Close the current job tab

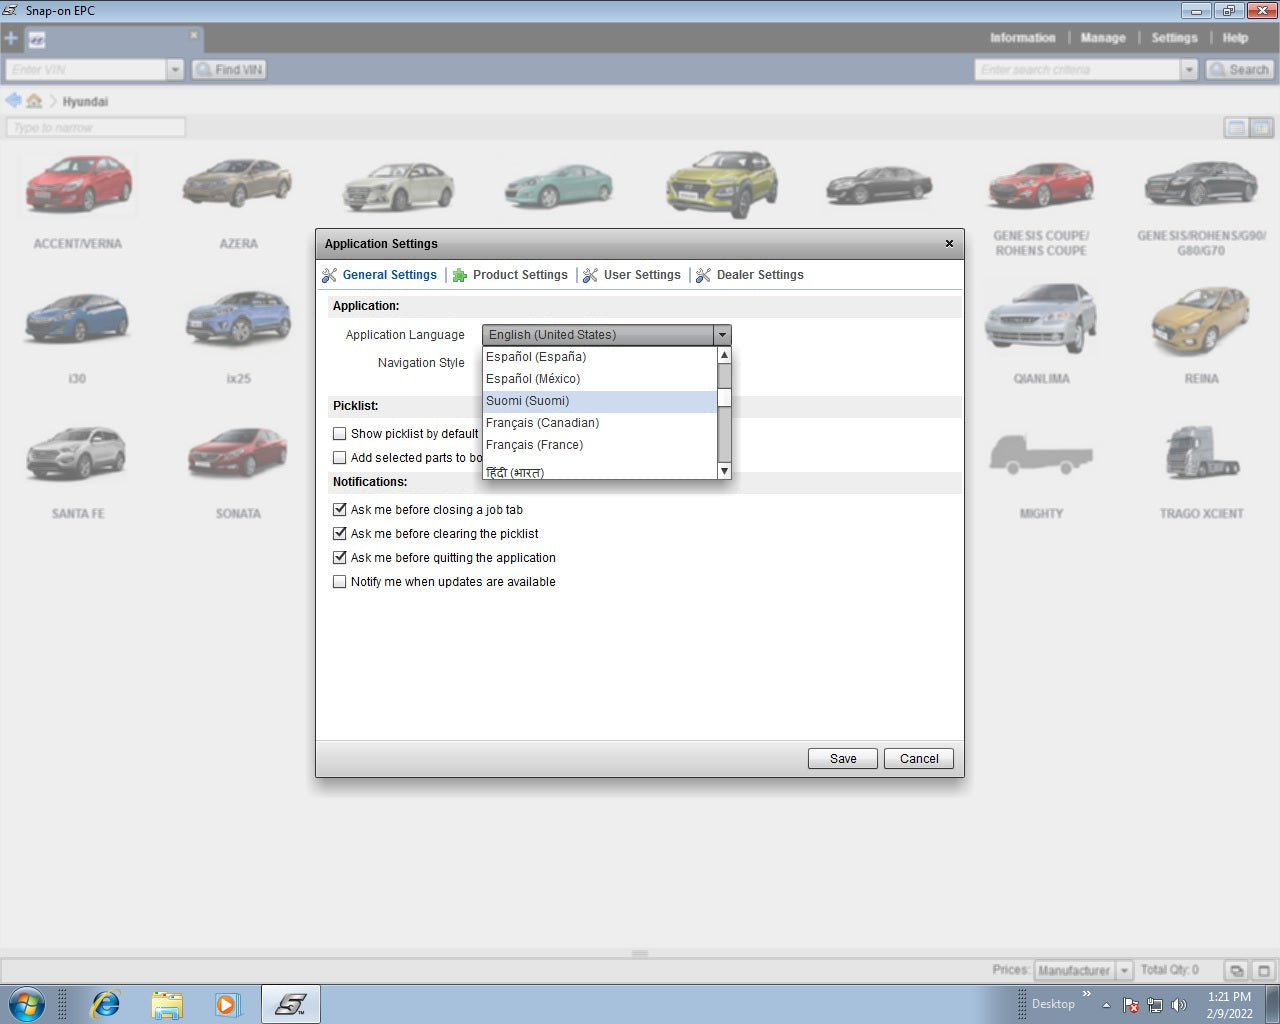point(194,35)
